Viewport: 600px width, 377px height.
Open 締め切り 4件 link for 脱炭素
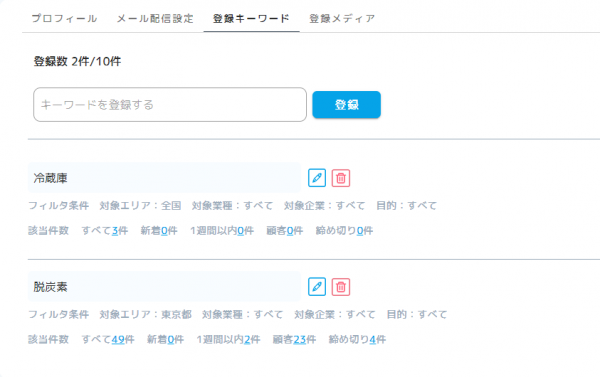373,339
